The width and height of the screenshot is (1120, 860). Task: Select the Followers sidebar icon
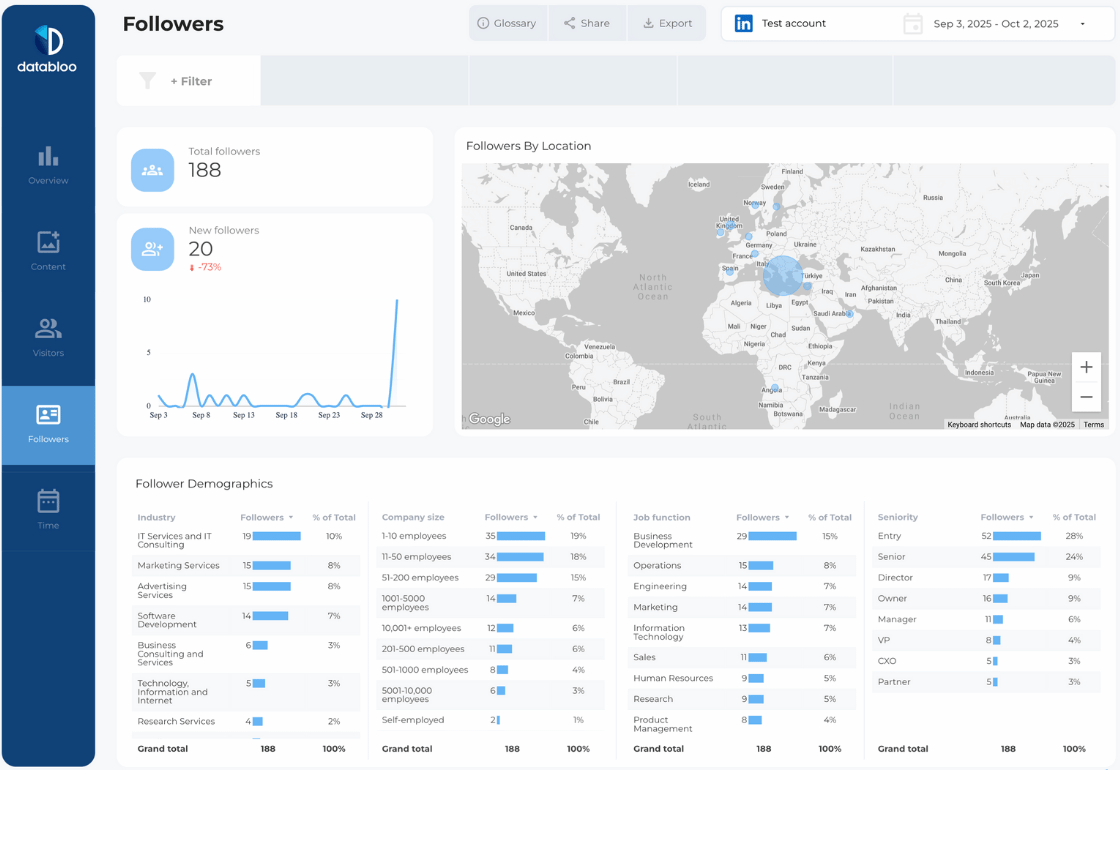coord(47,415)
